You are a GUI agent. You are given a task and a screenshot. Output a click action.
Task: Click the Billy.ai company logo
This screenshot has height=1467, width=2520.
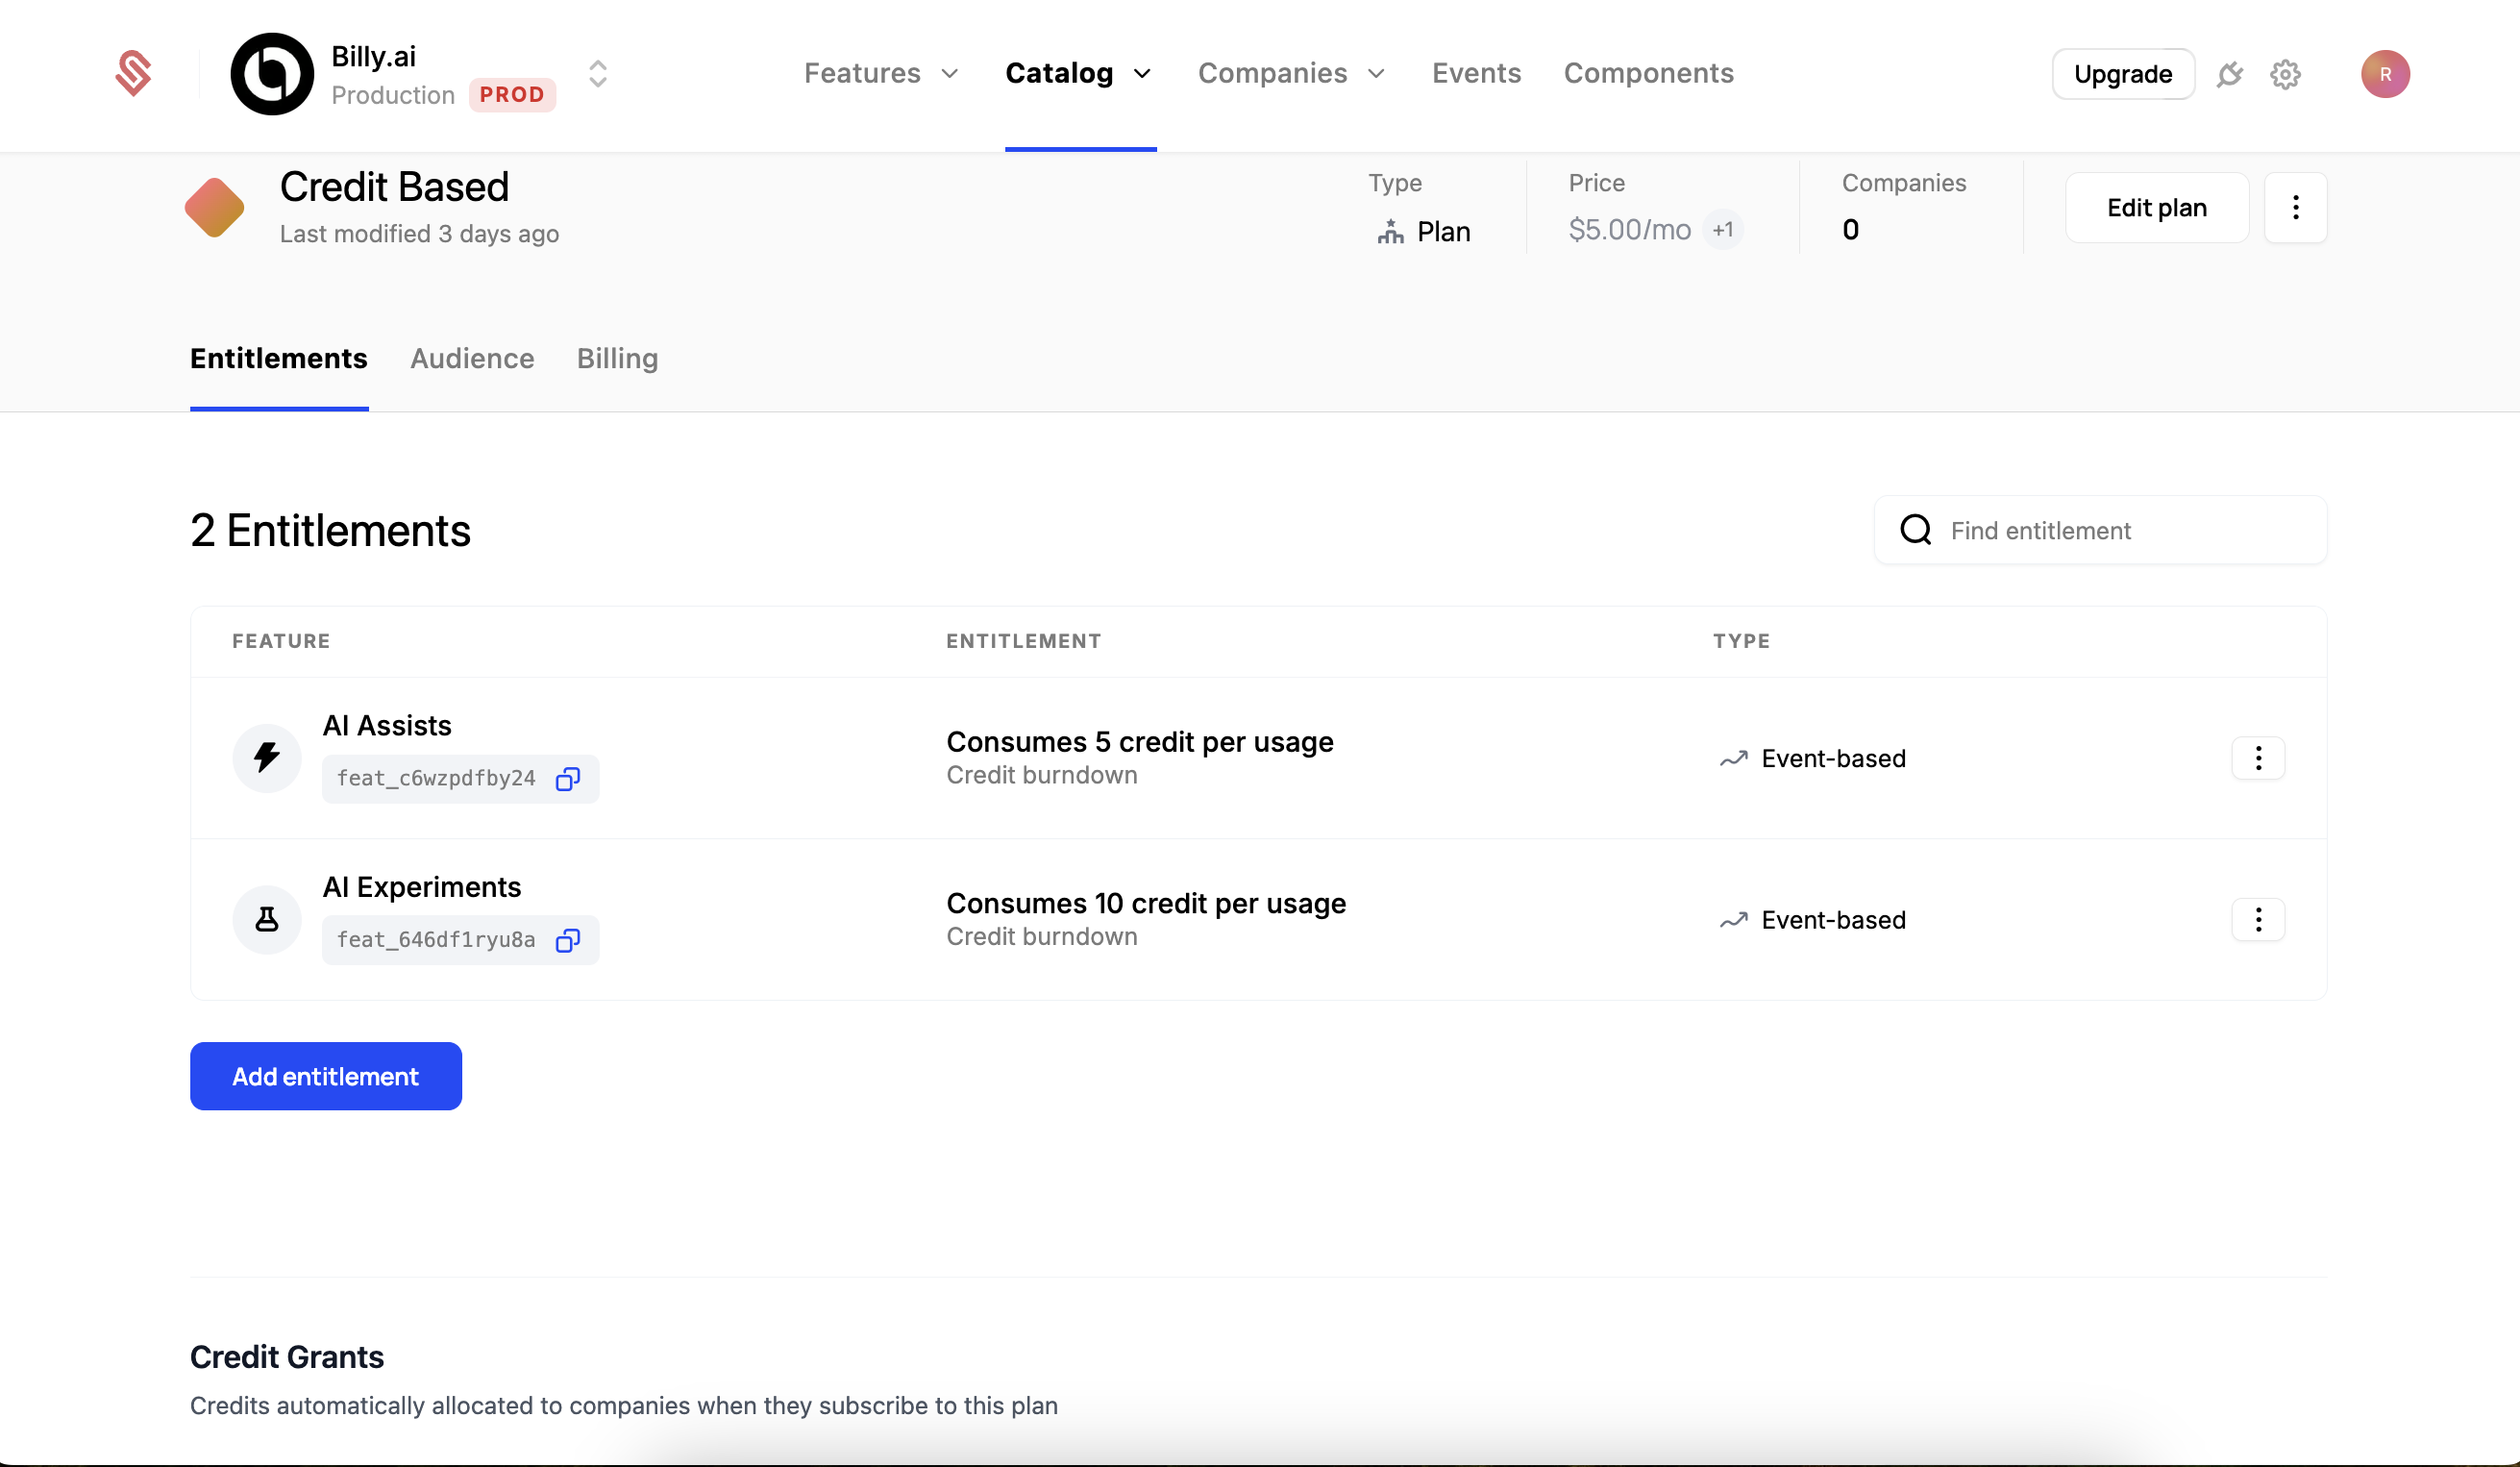(272, 74)
